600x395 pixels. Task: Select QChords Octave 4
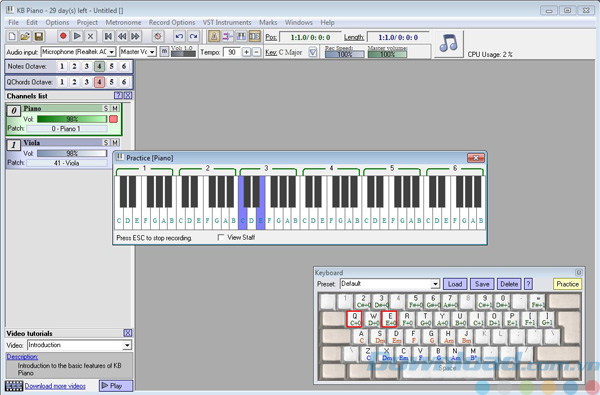coord(99,82)
